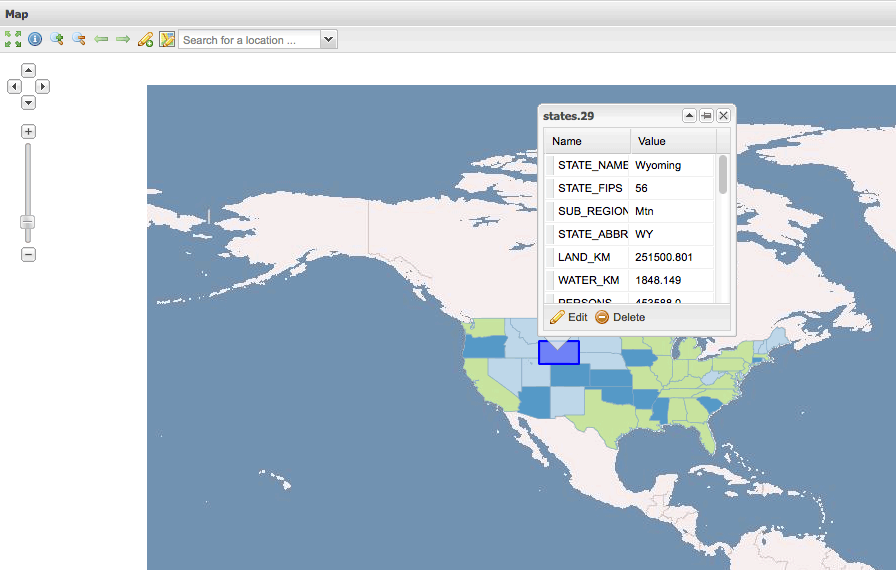Select the zoom out magnifier tool
896x570 pixels.
click(x=79, y=39)
